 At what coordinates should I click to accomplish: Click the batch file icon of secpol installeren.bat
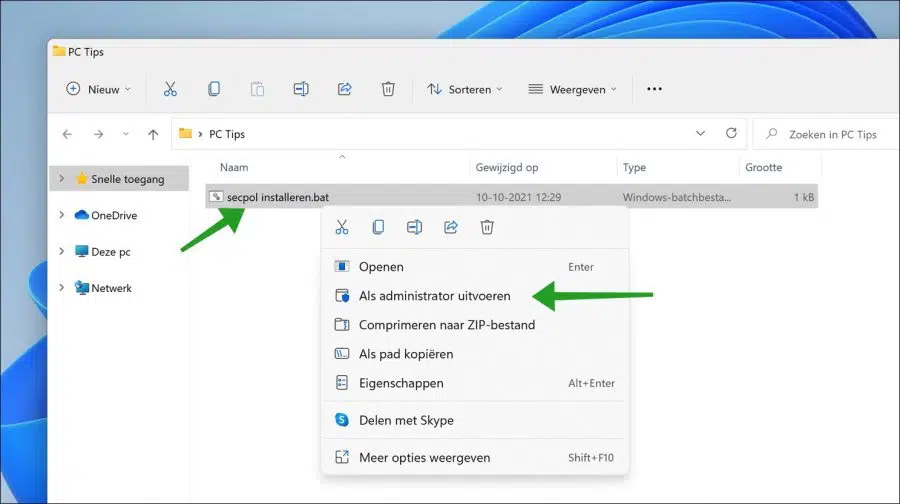click(x=216, y=196)
